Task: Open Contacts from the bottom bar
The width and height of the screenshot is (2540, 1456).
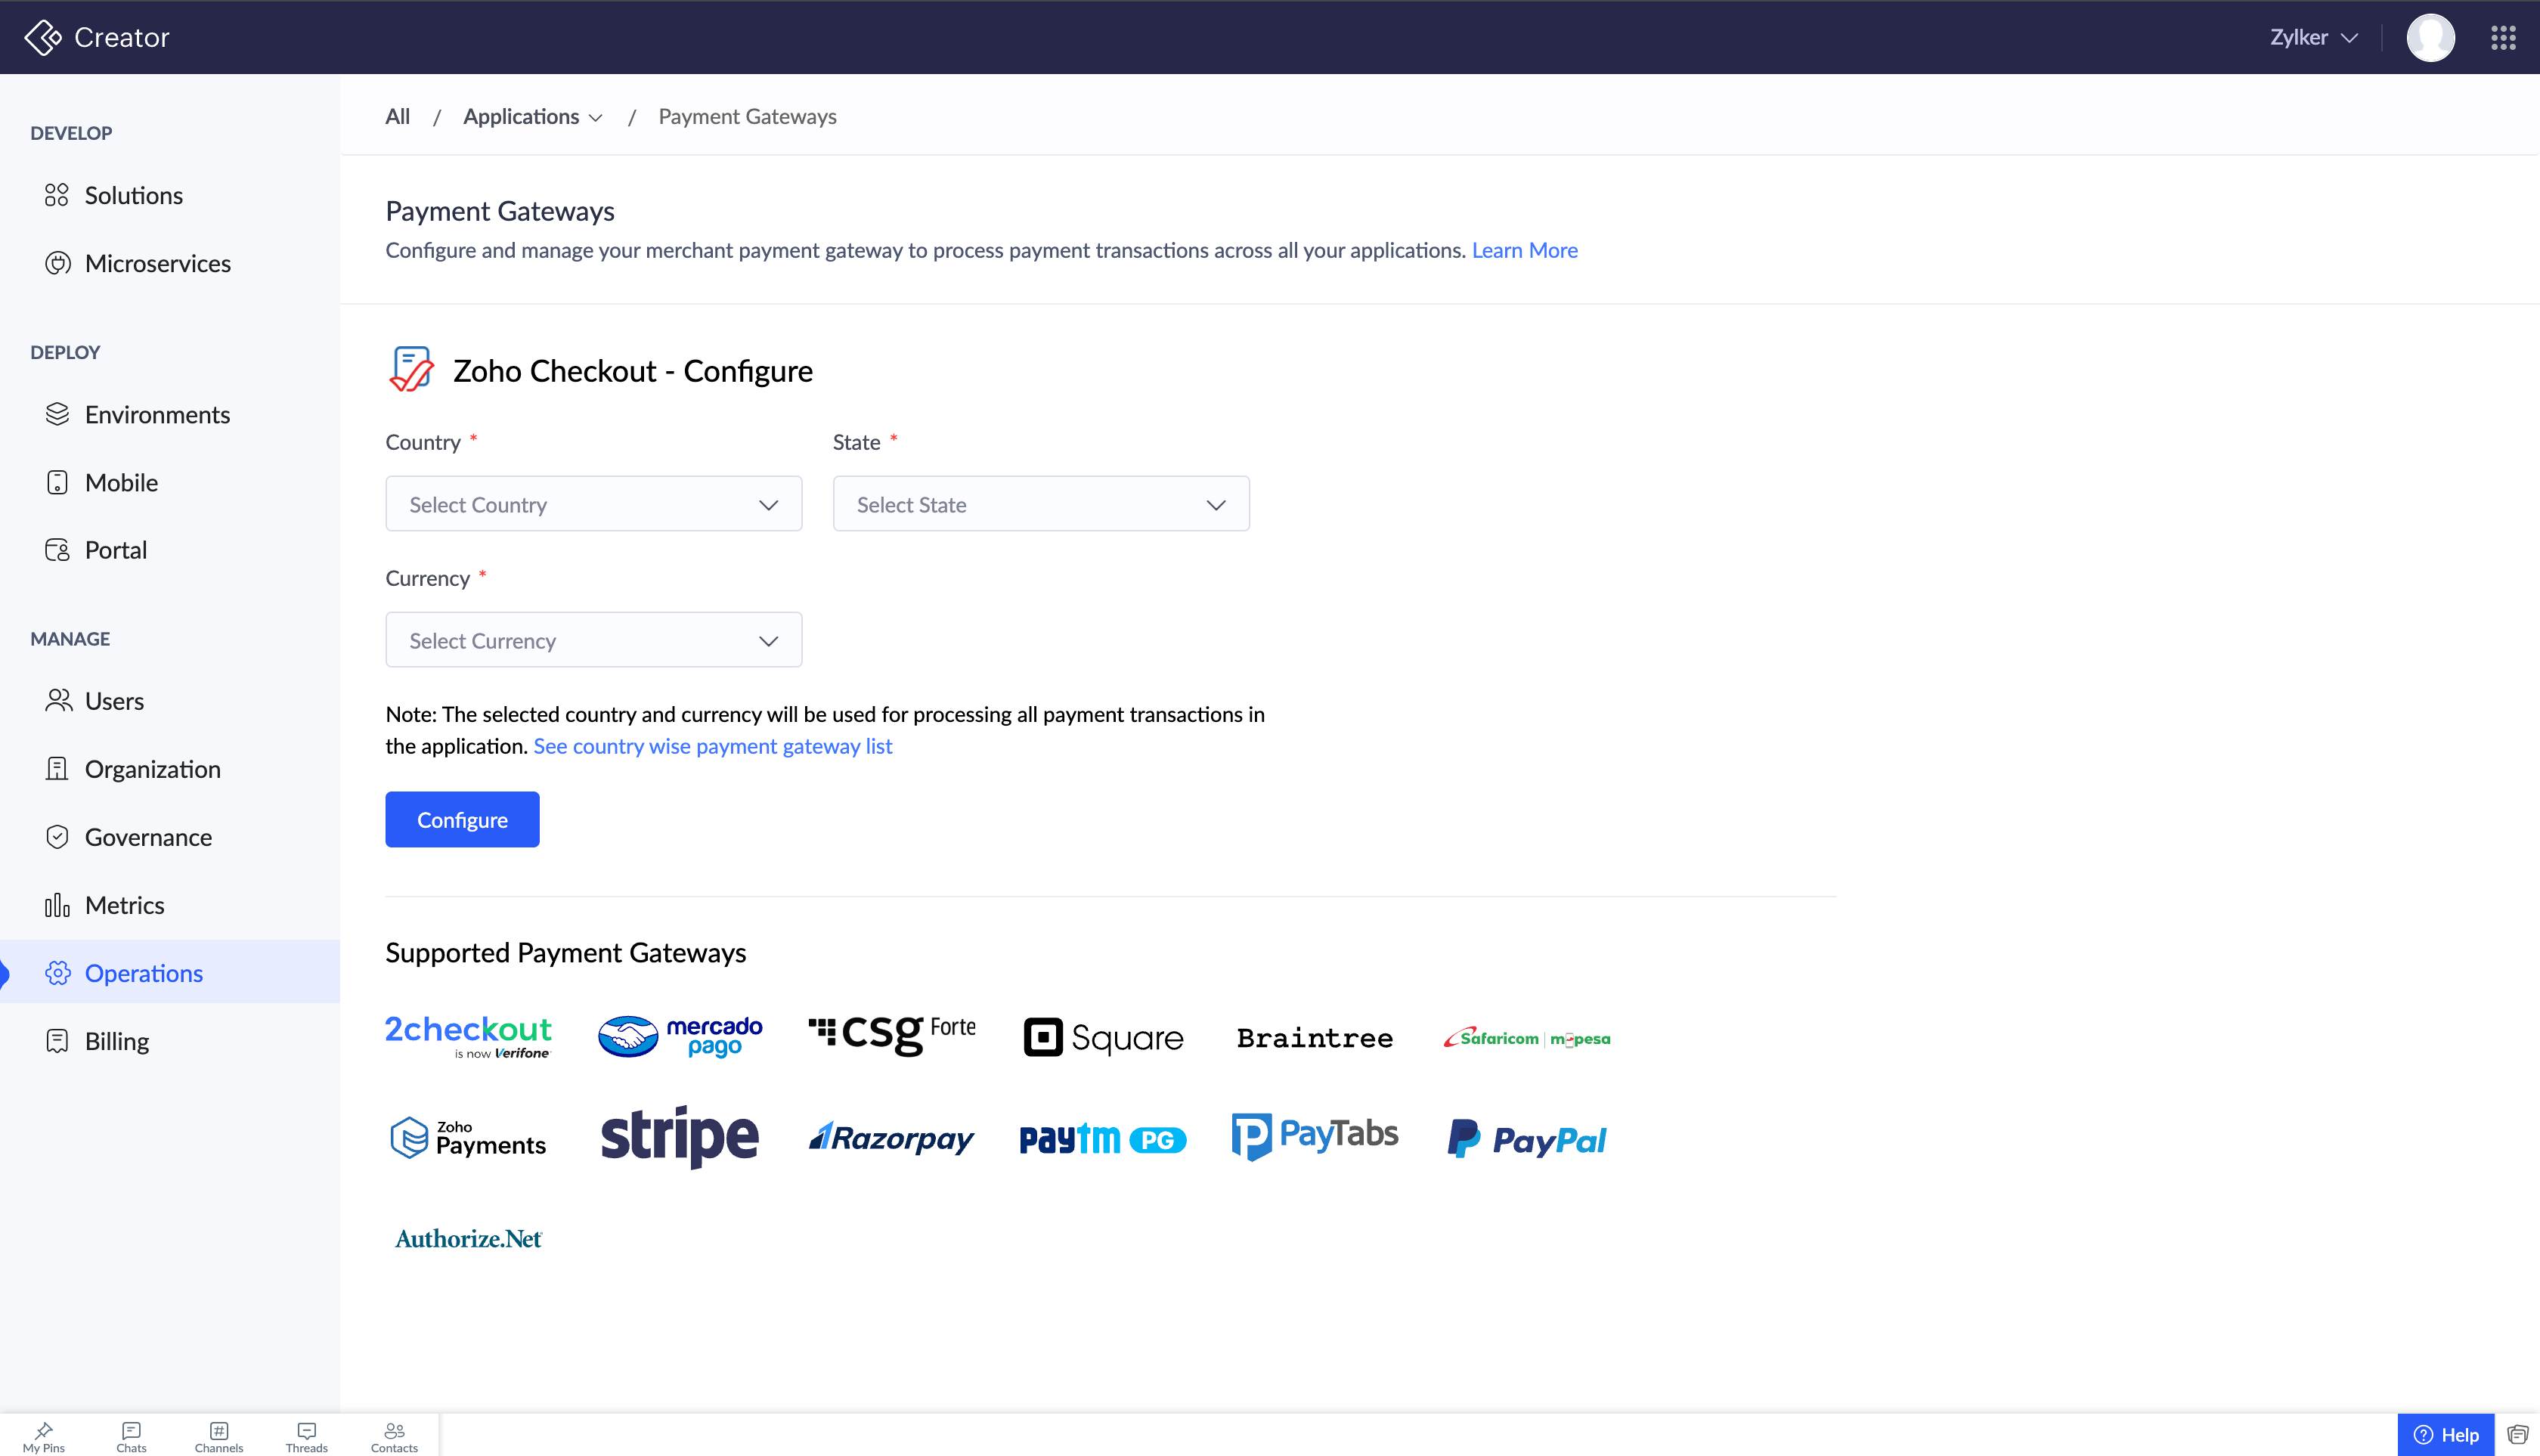Action: (394, 1436)
